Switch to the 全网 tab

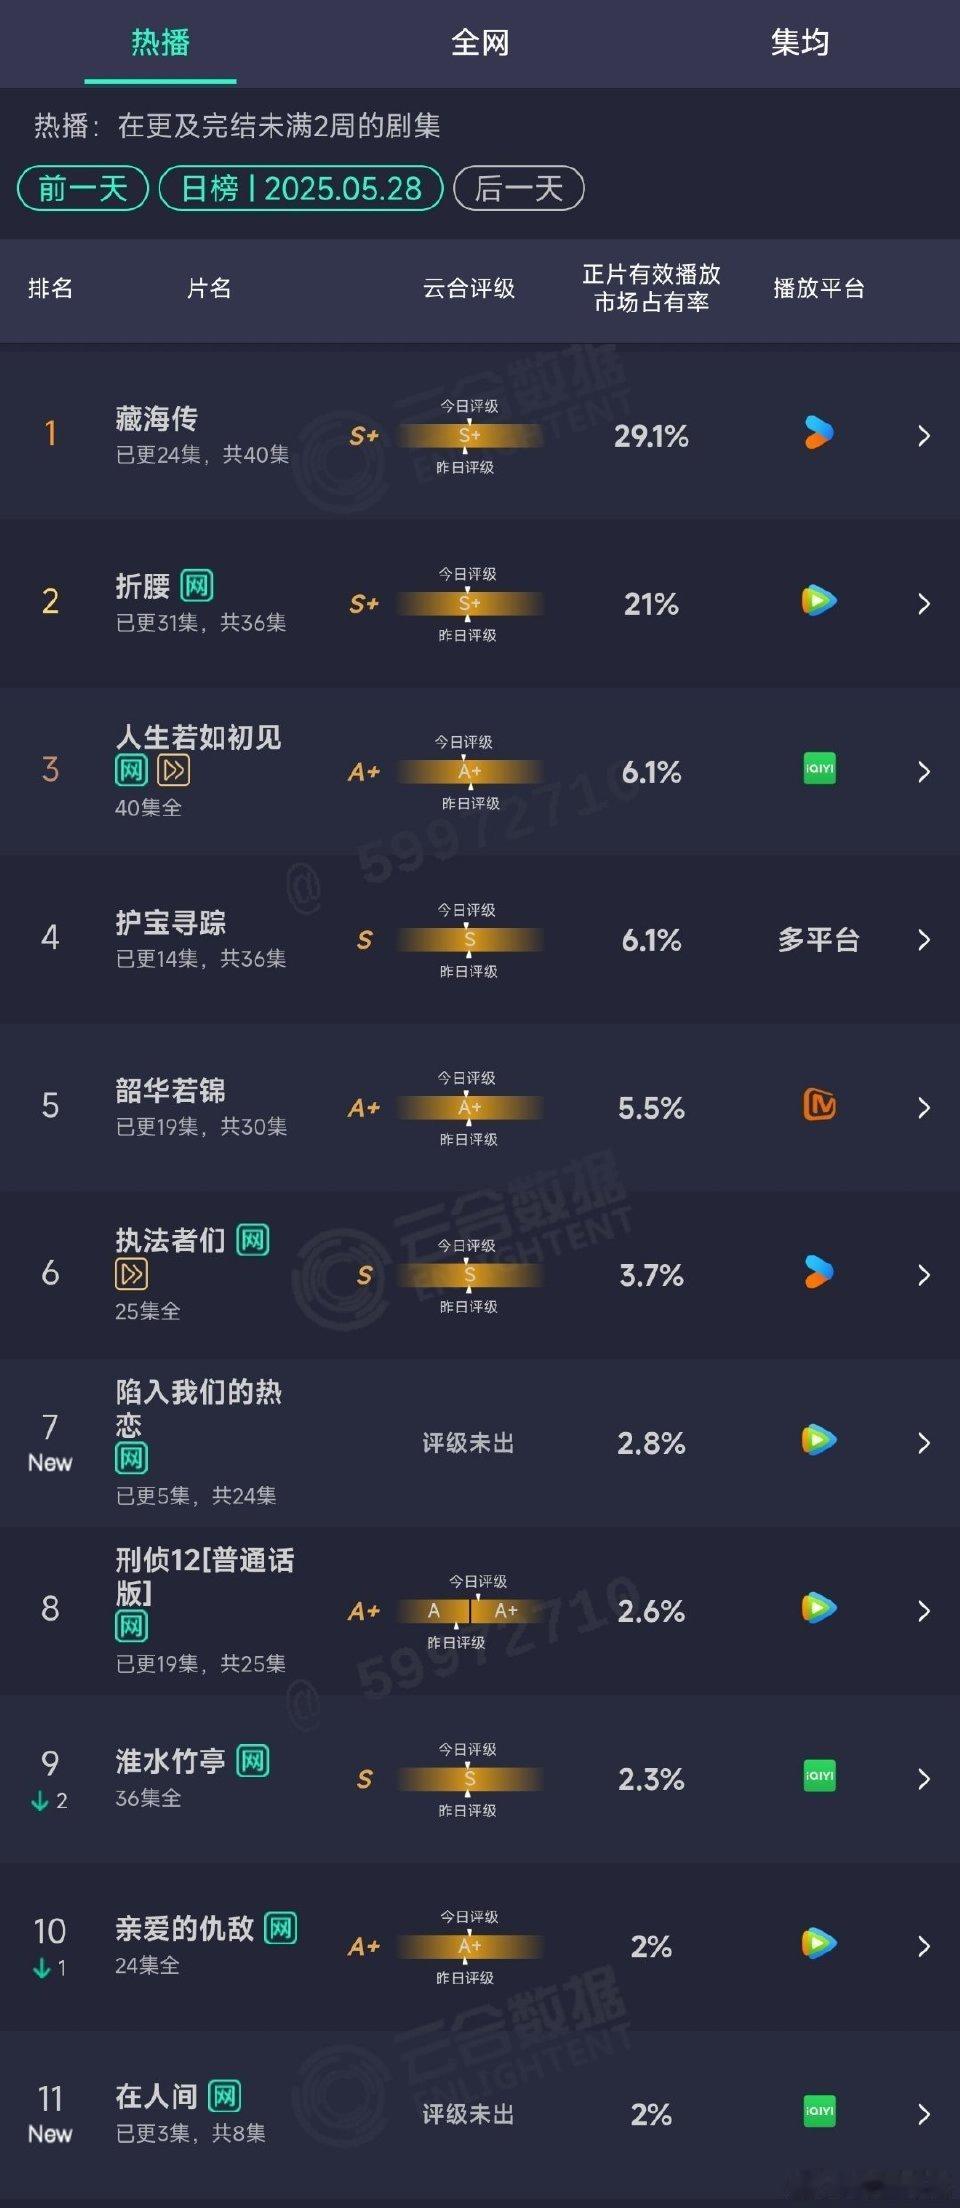pos(480,43)
